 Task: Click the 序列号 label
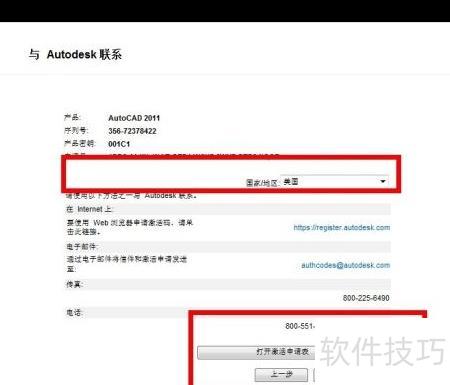tap(76, 130)
